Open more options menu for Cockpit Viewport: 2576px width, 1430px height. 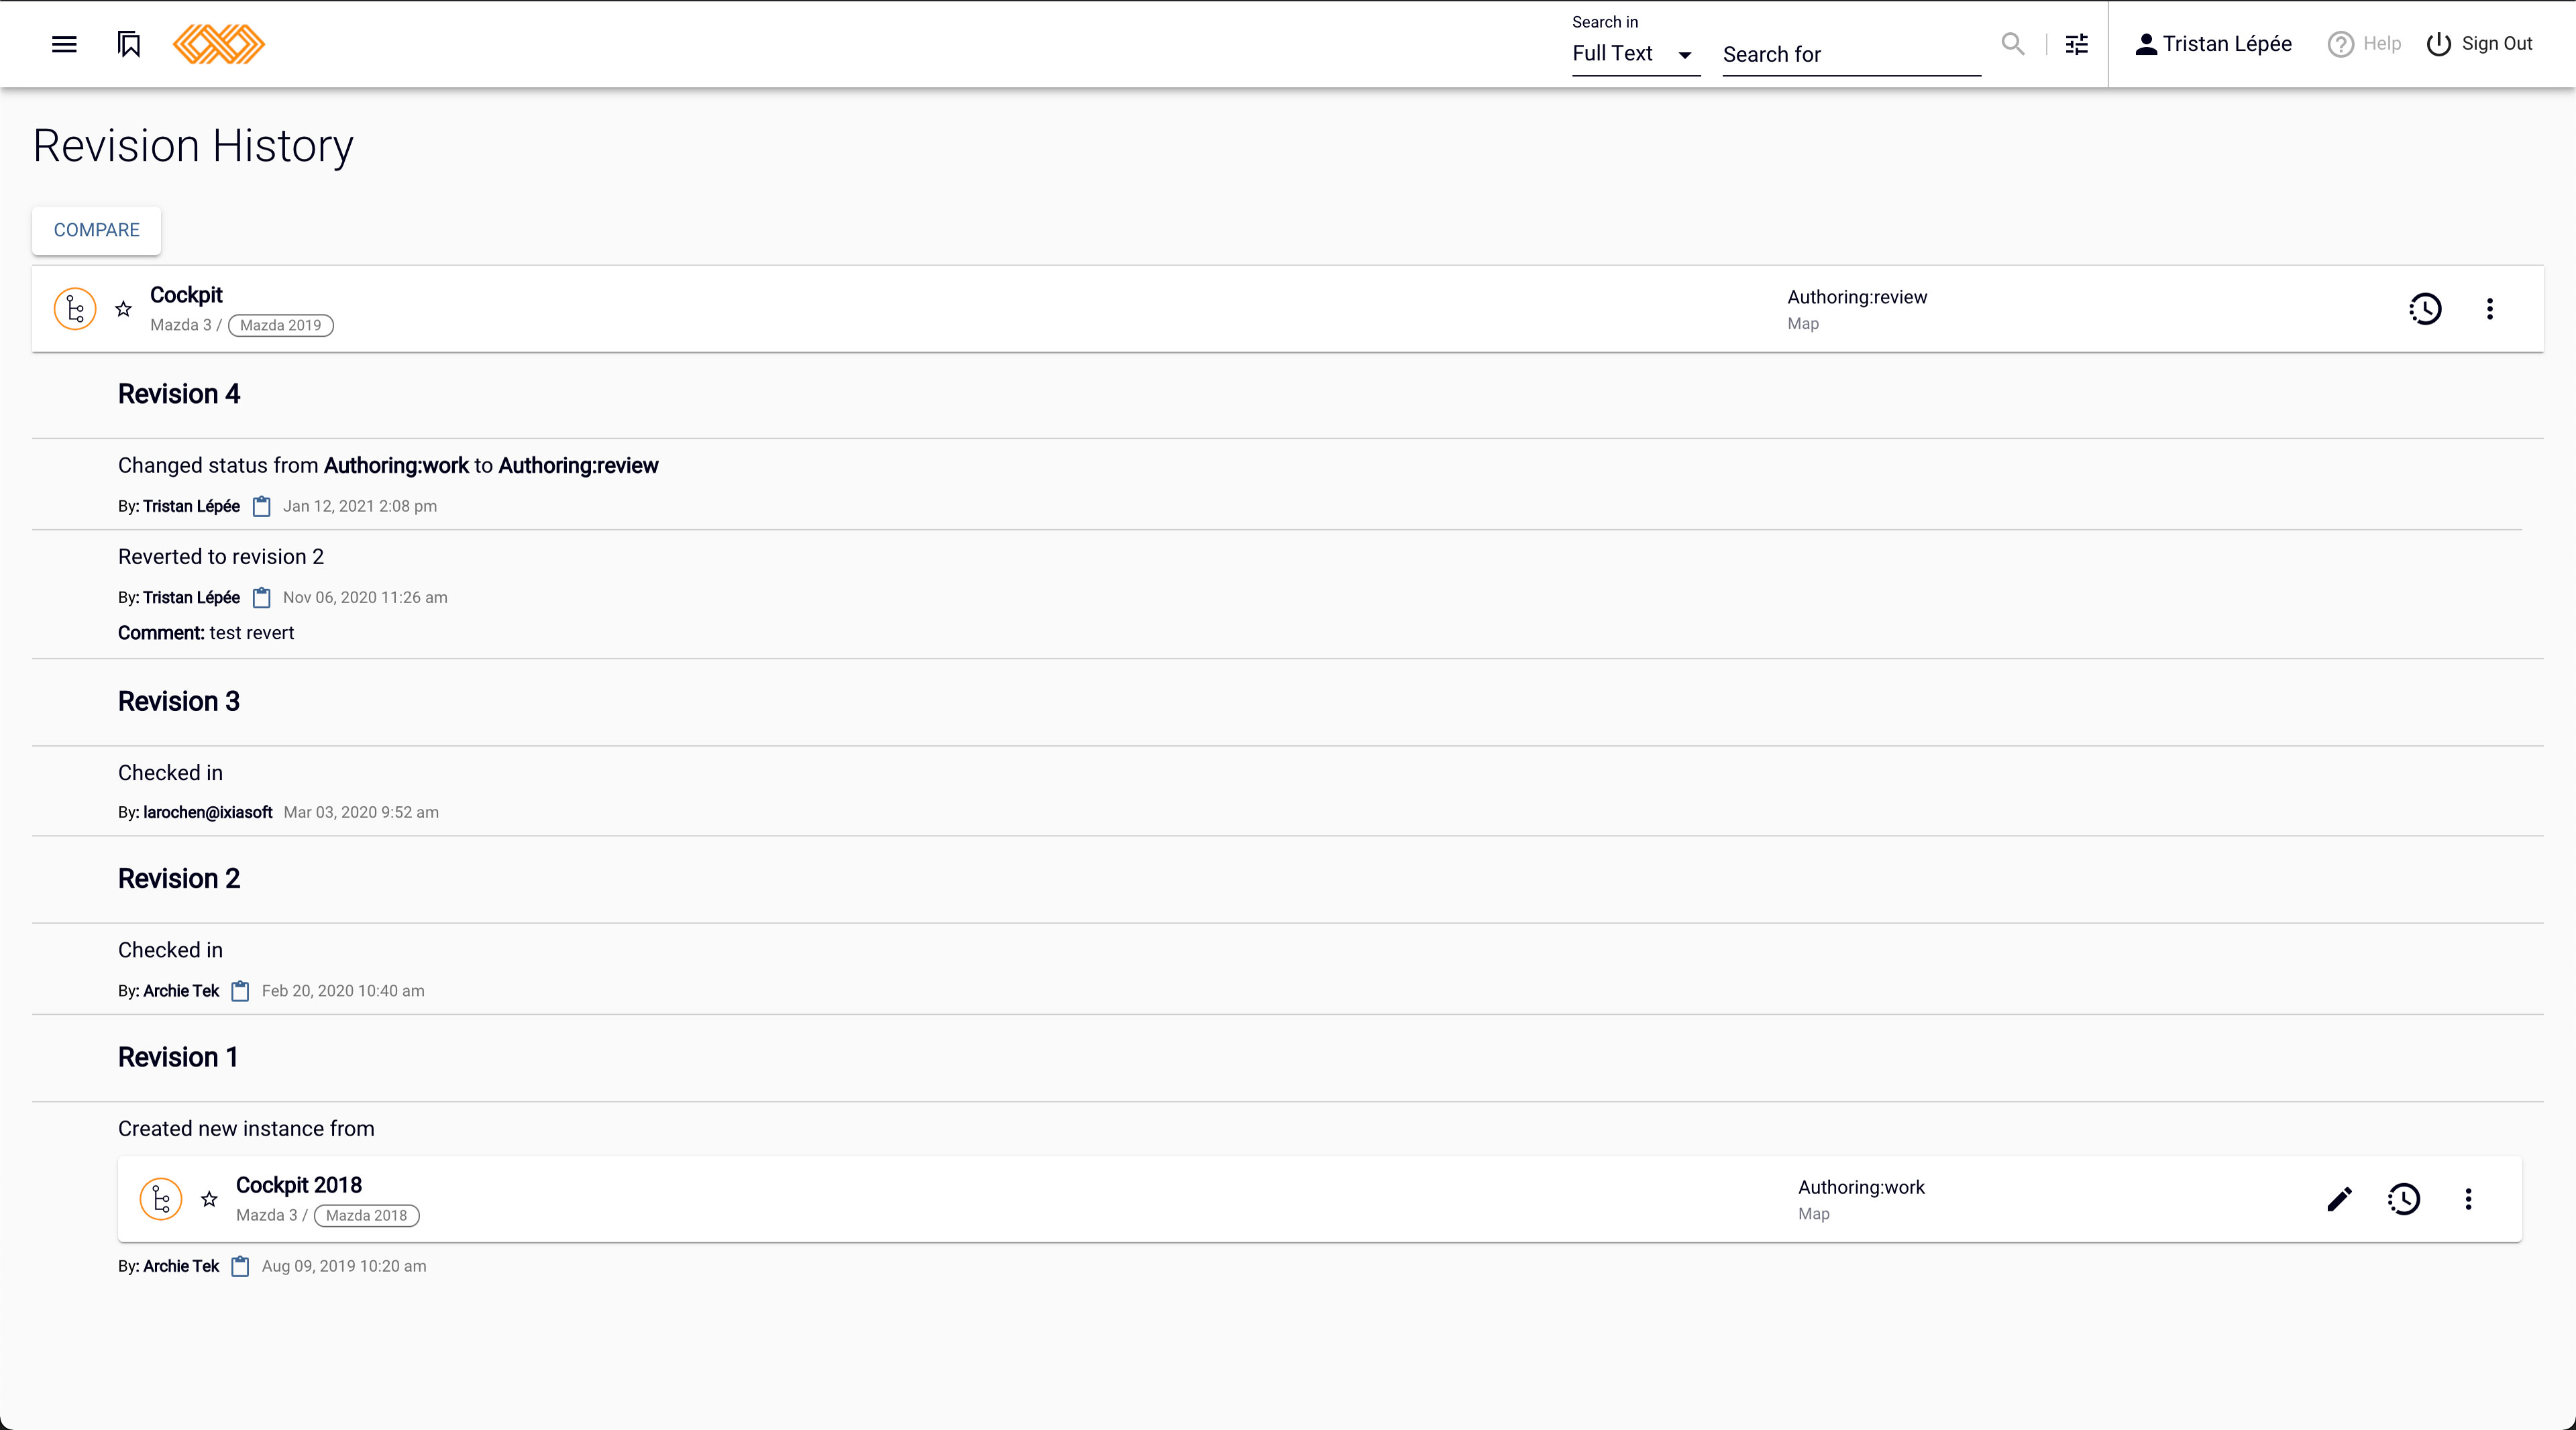[2490, 309]
